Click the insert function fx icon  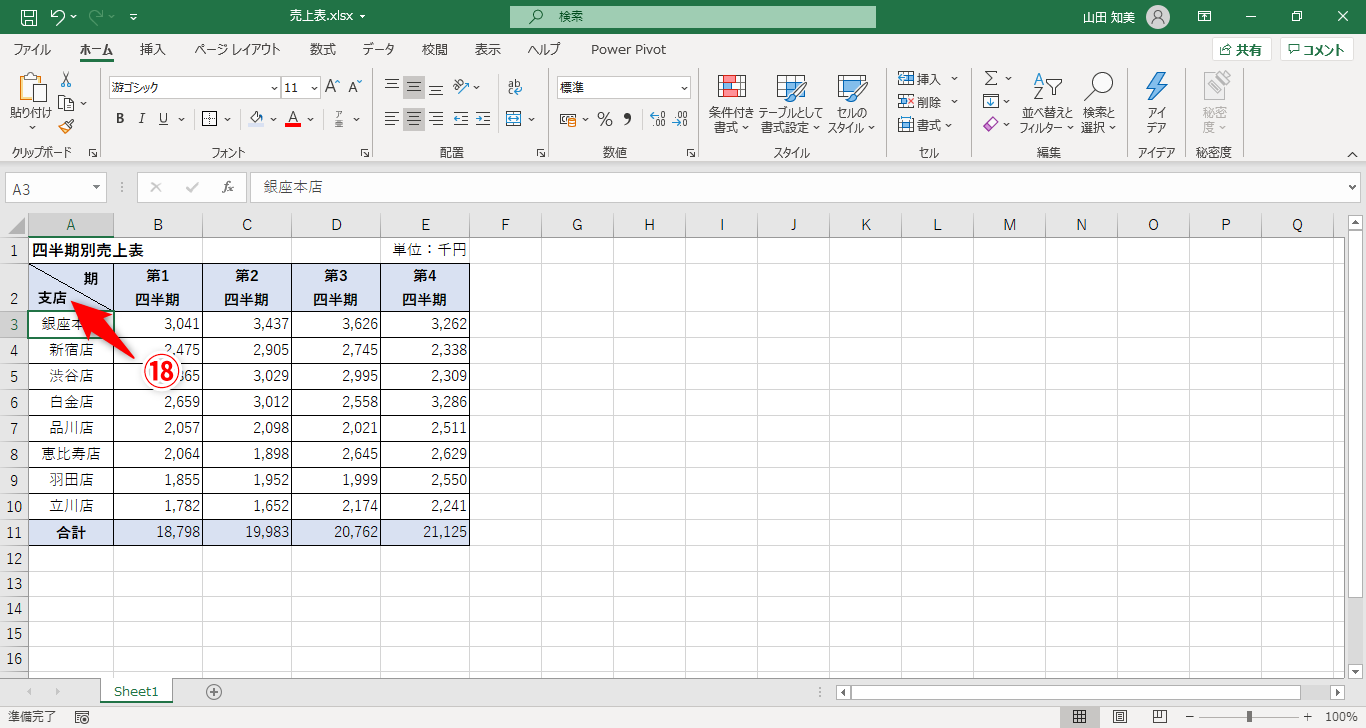pyautogui.click(x=228, y=187)
